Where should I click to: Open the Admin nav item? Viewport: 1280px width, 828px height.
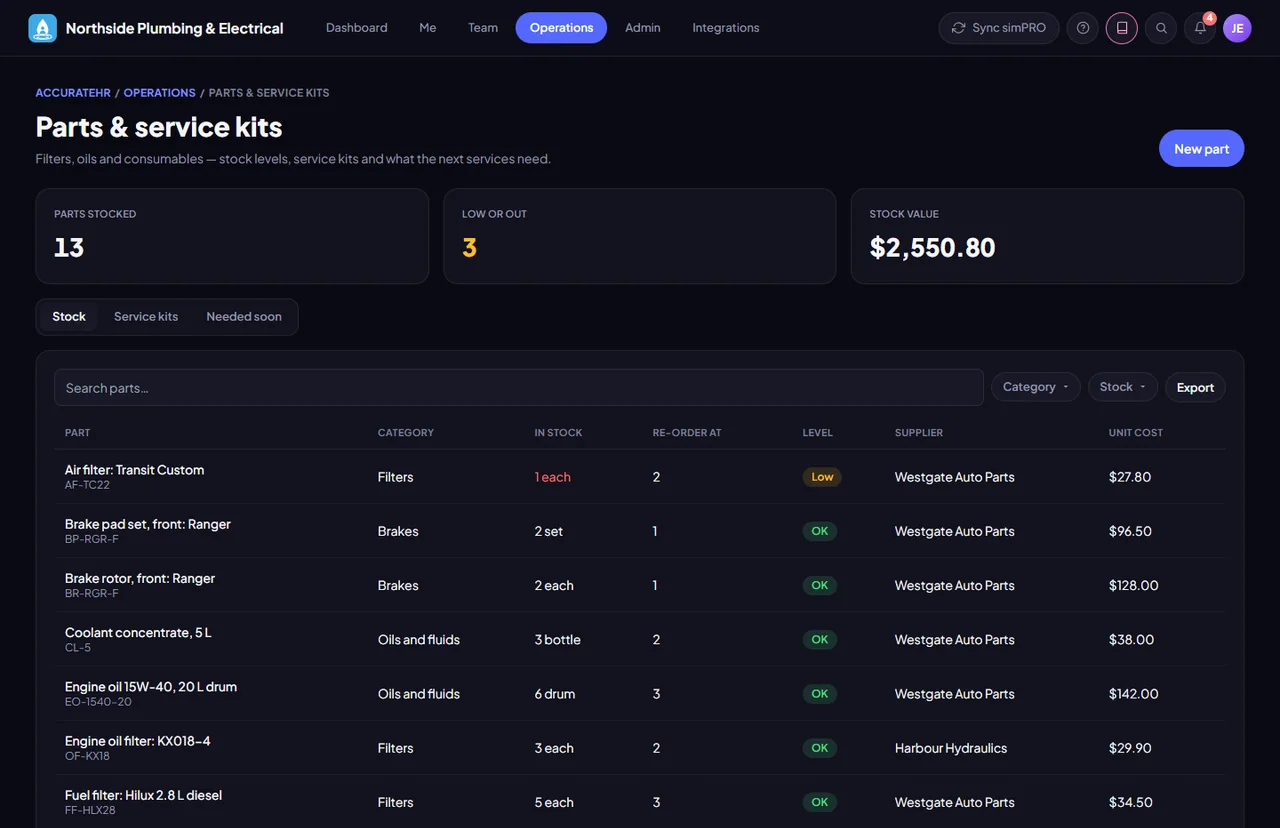point(643,28)
